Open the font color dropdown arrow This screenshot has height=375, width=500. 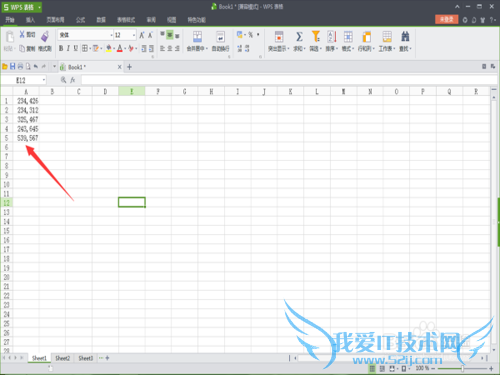[x=125, y=49]
